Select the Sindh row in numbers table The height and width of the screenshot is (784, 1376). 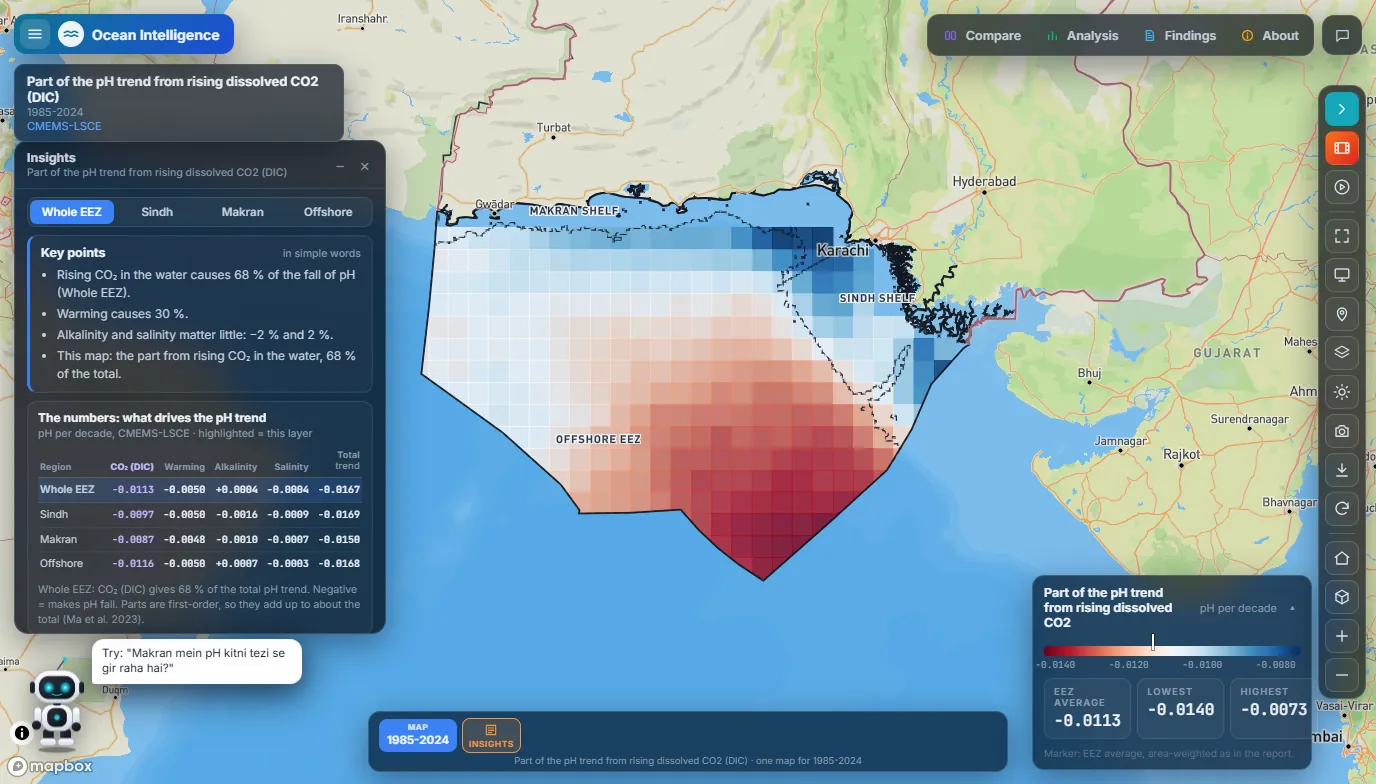pyautogui.click(x=199, y=514)
